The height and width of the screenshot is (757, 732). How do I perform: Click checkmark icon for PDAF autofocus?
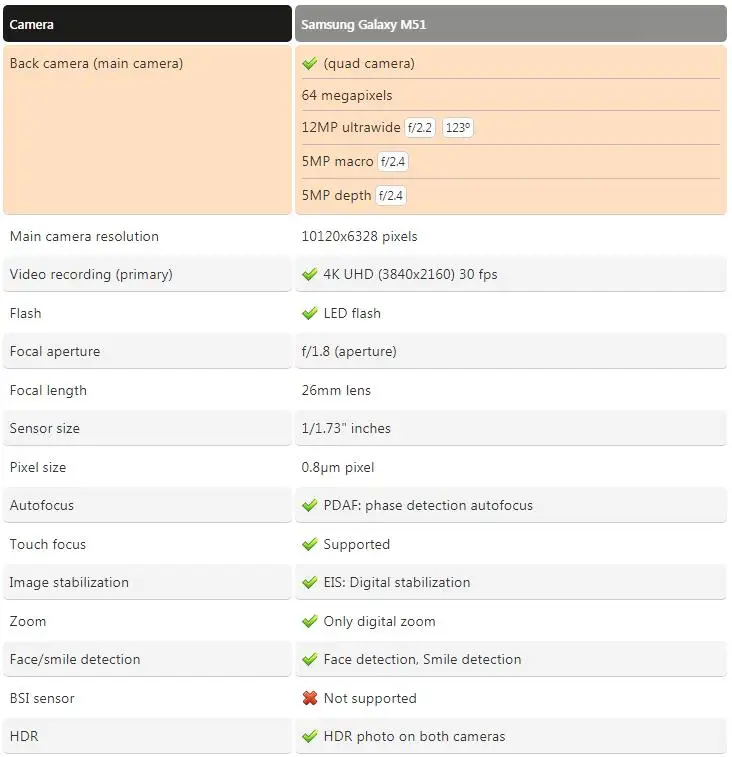coord(310,505)
